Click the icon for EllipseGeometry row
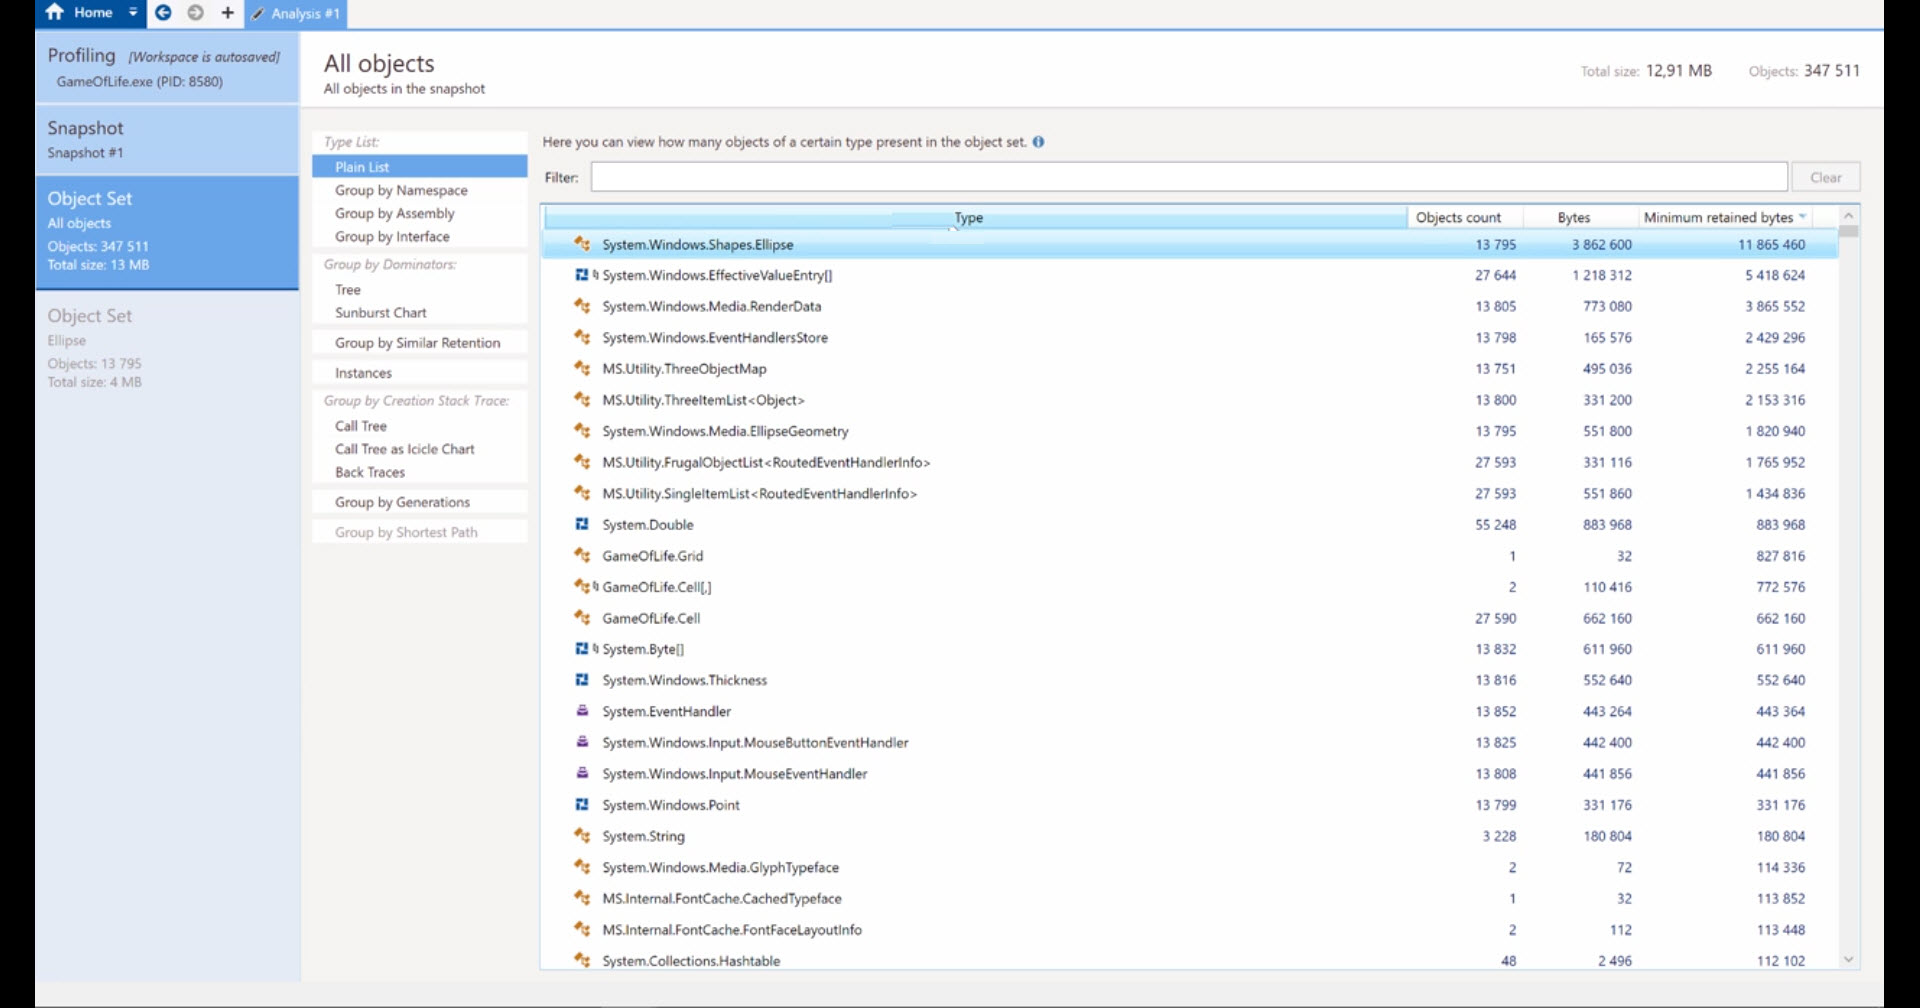Viewport: 1920px width, 1008px height. tap(582, 430)
